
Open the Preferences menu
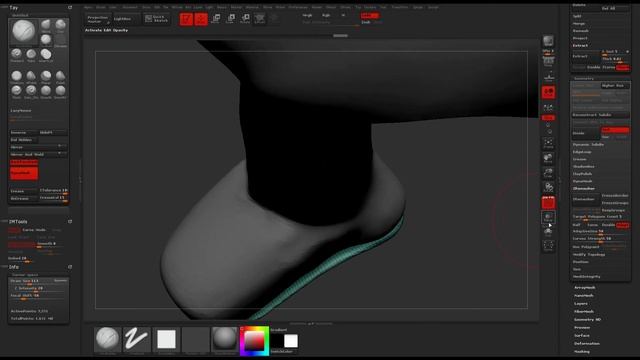tap(298, 7)
